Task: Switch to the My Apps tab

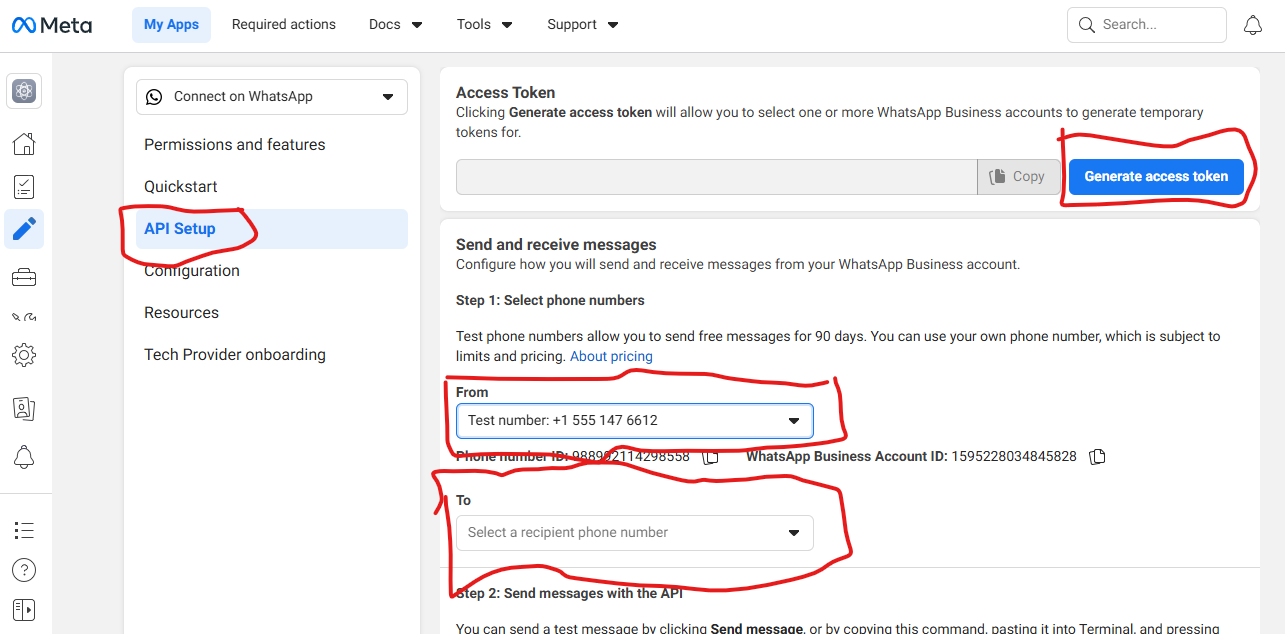Action: pyautogui.click(x=171, y=24)
